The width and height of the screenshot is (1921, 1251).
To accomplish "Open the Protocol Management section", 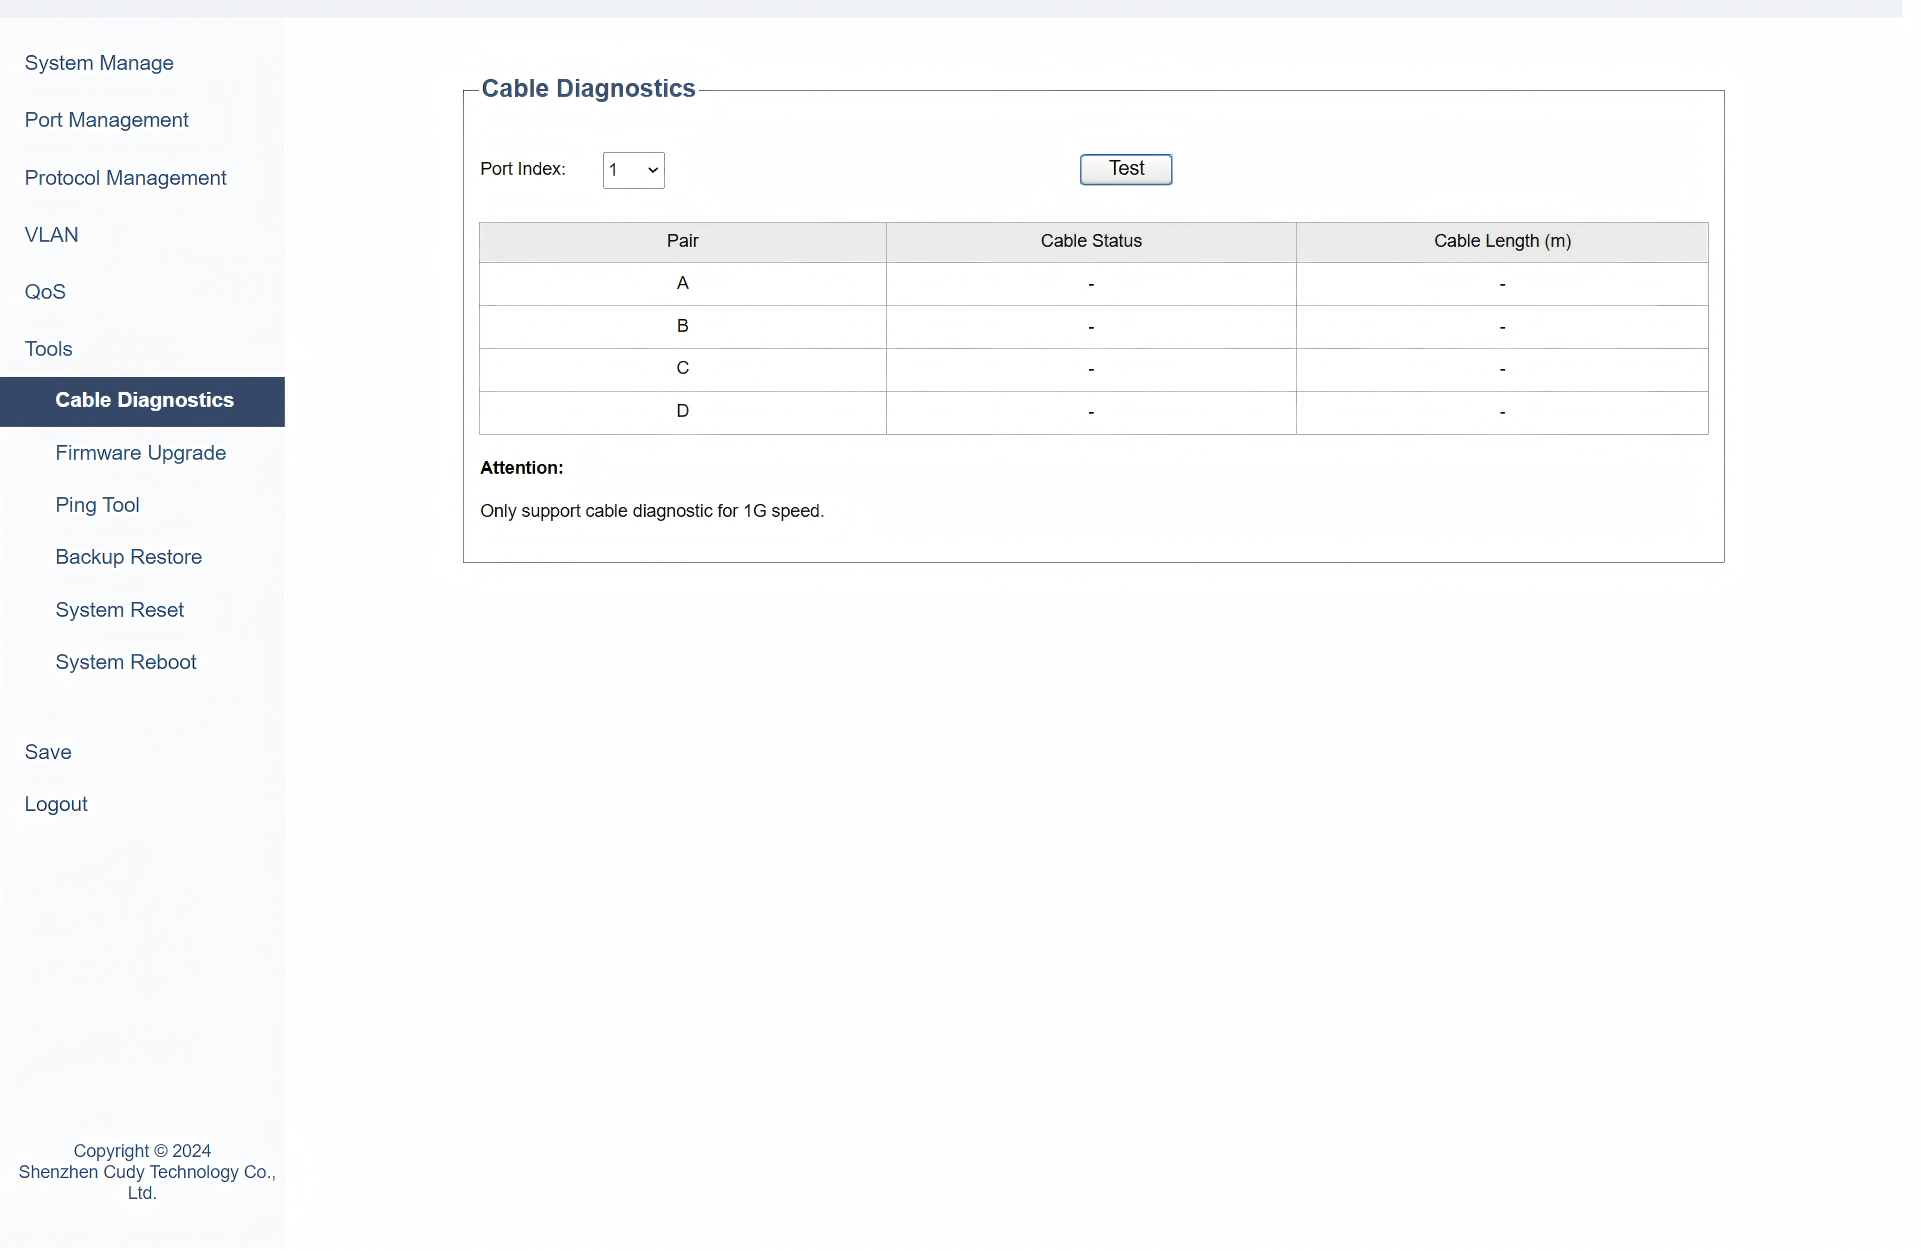I will click(x=125, y=178).
